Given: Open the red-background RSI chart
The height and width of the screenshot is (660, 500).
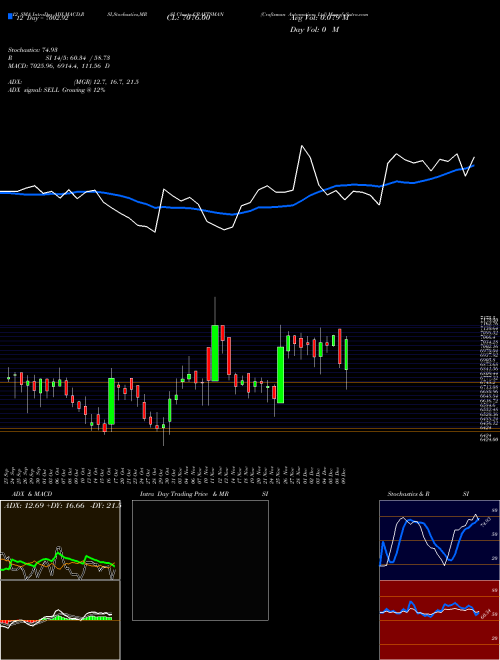Looking at the screenshot, I should [439, 620].
